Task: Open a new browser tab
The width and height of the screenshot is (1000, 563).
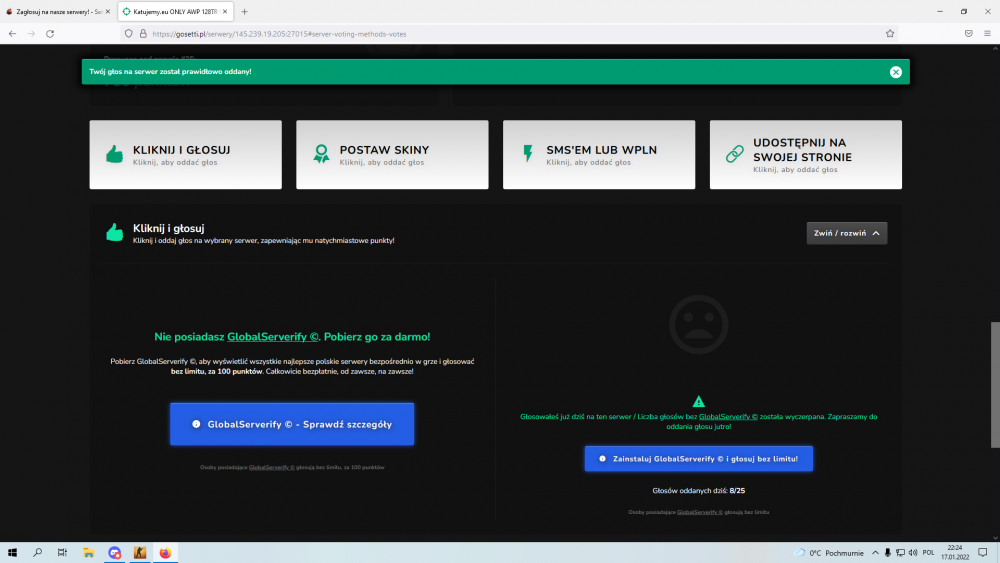Action: pos(244,11)
